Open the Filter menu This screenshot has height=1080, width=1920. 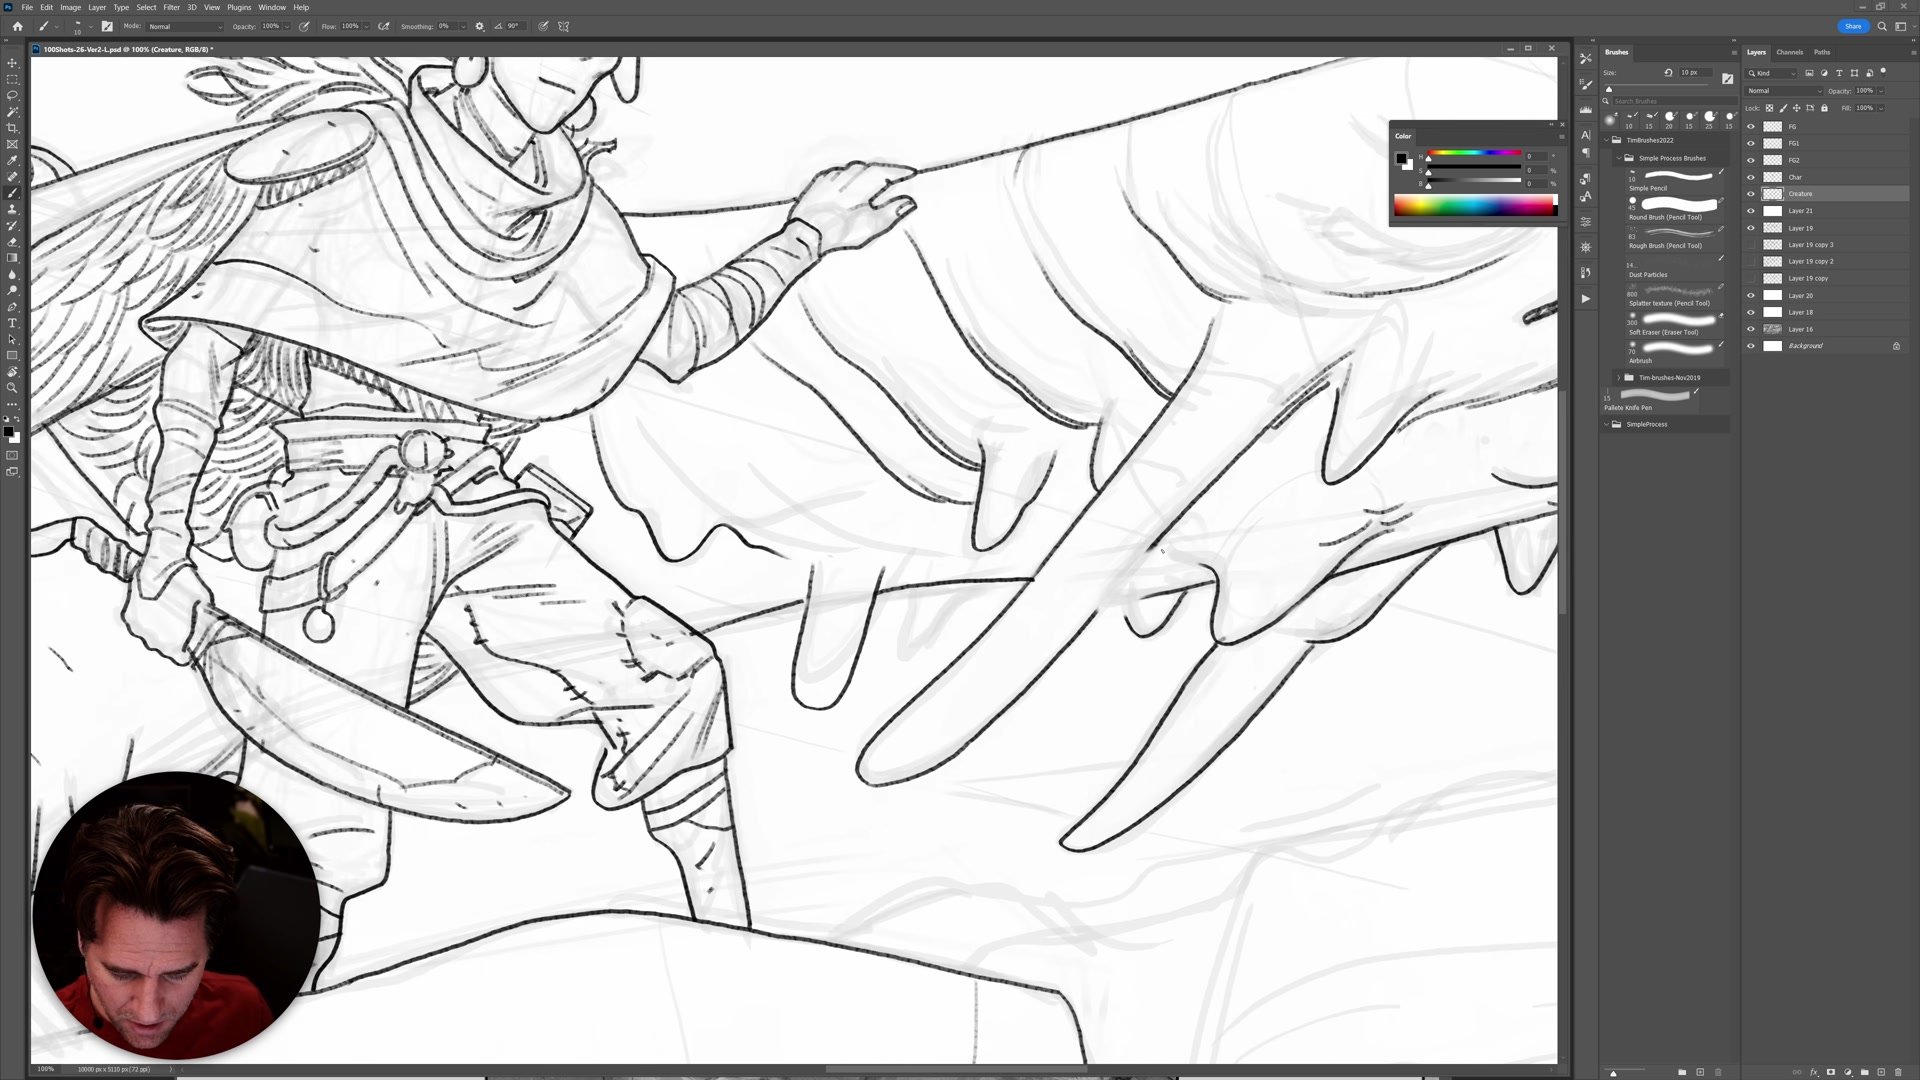171,7
